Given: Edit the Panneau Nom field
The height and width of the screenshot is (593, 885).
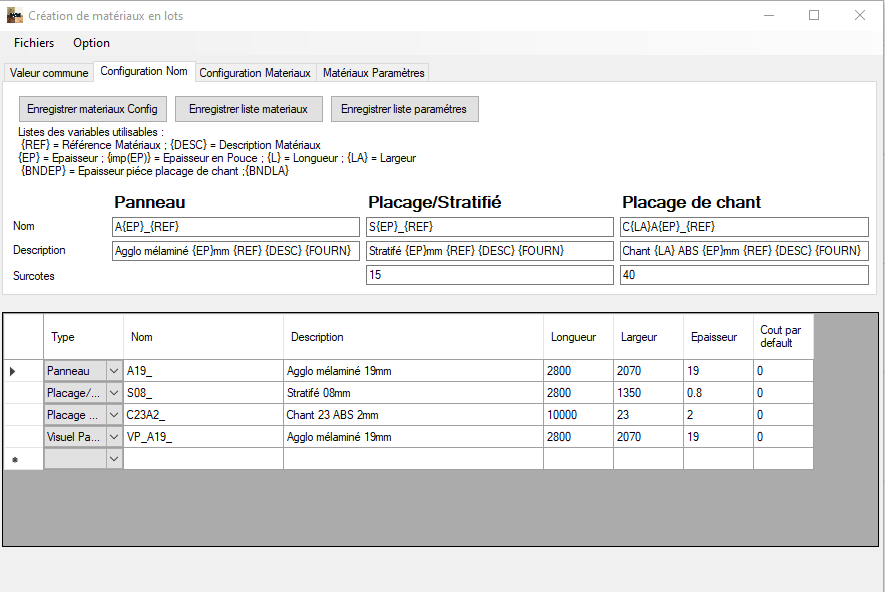Looking at the screenshot, I should point(235,227).
